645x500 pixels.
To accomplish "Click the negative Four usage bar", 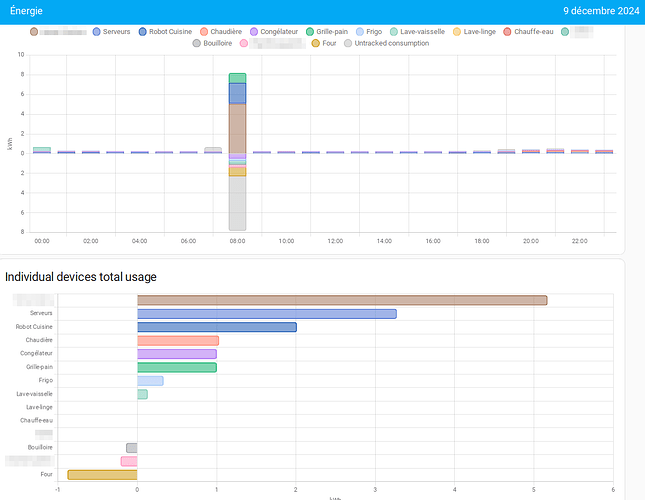I will click(102, 475).
